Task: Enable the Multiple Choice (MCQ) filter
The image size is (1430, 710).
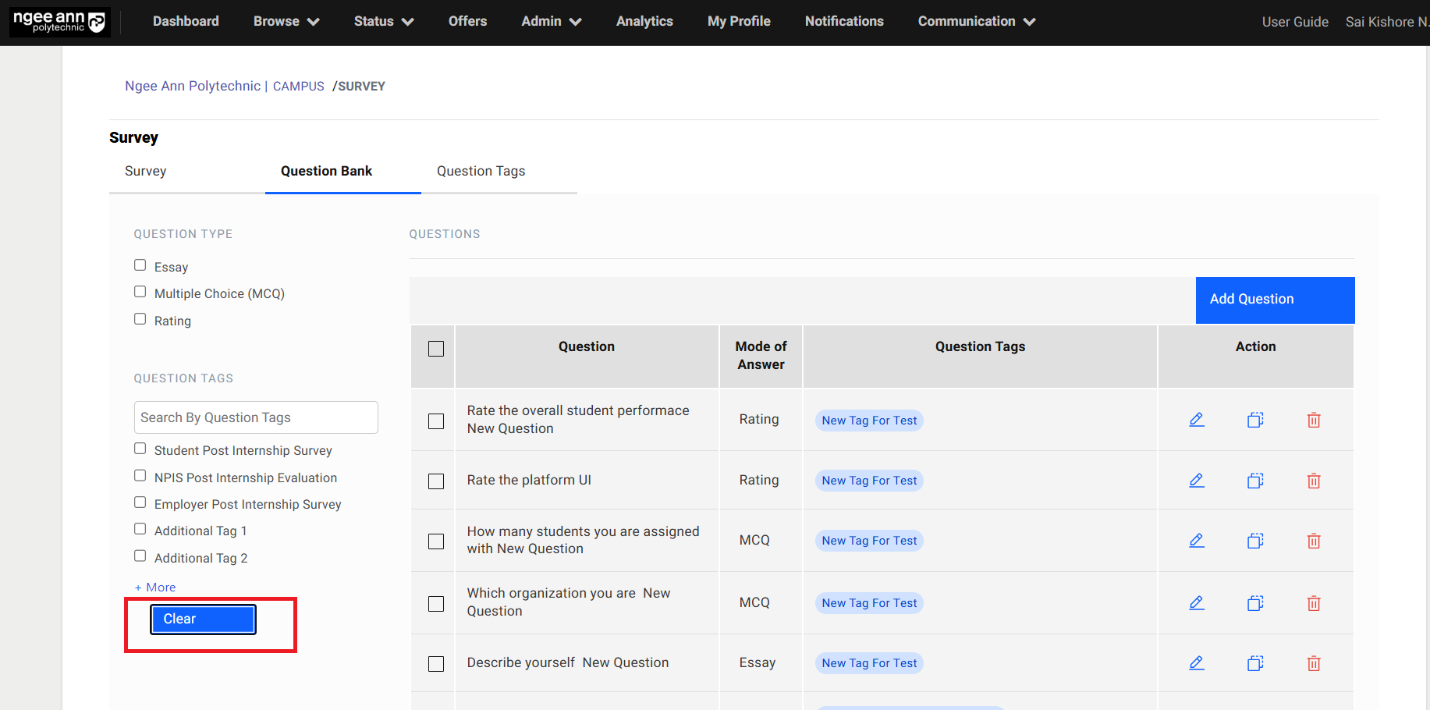Action: [140, 292]
